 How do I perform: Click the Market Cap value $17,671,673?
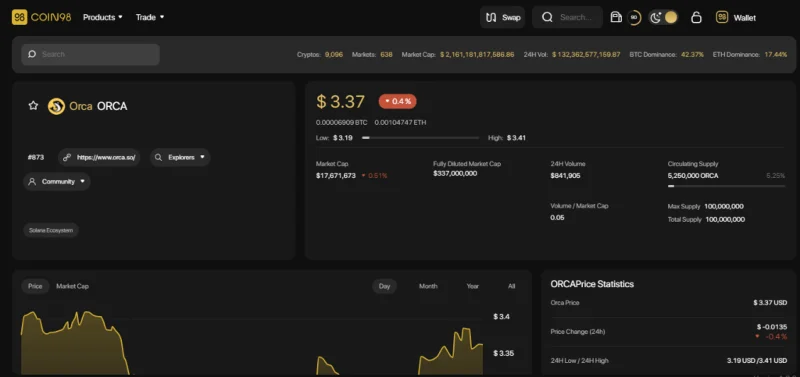coord(336,175)
